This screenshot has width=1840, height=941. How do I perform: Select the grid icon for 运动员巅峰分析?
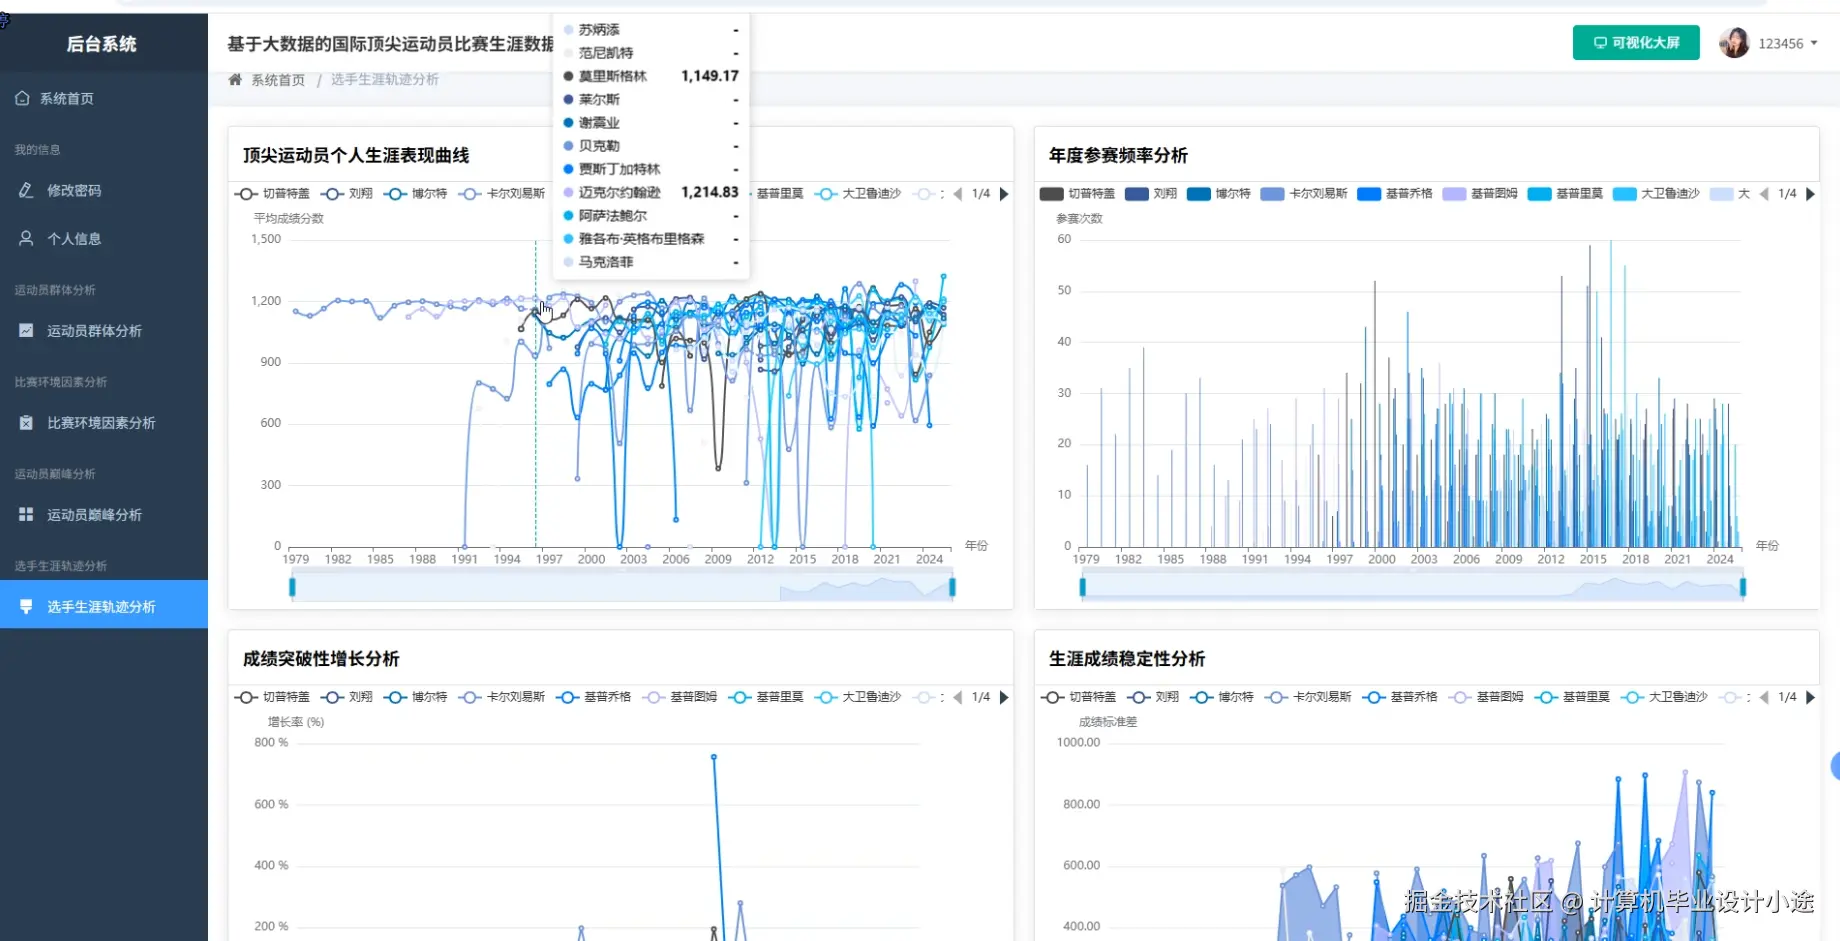pos(26,514)
